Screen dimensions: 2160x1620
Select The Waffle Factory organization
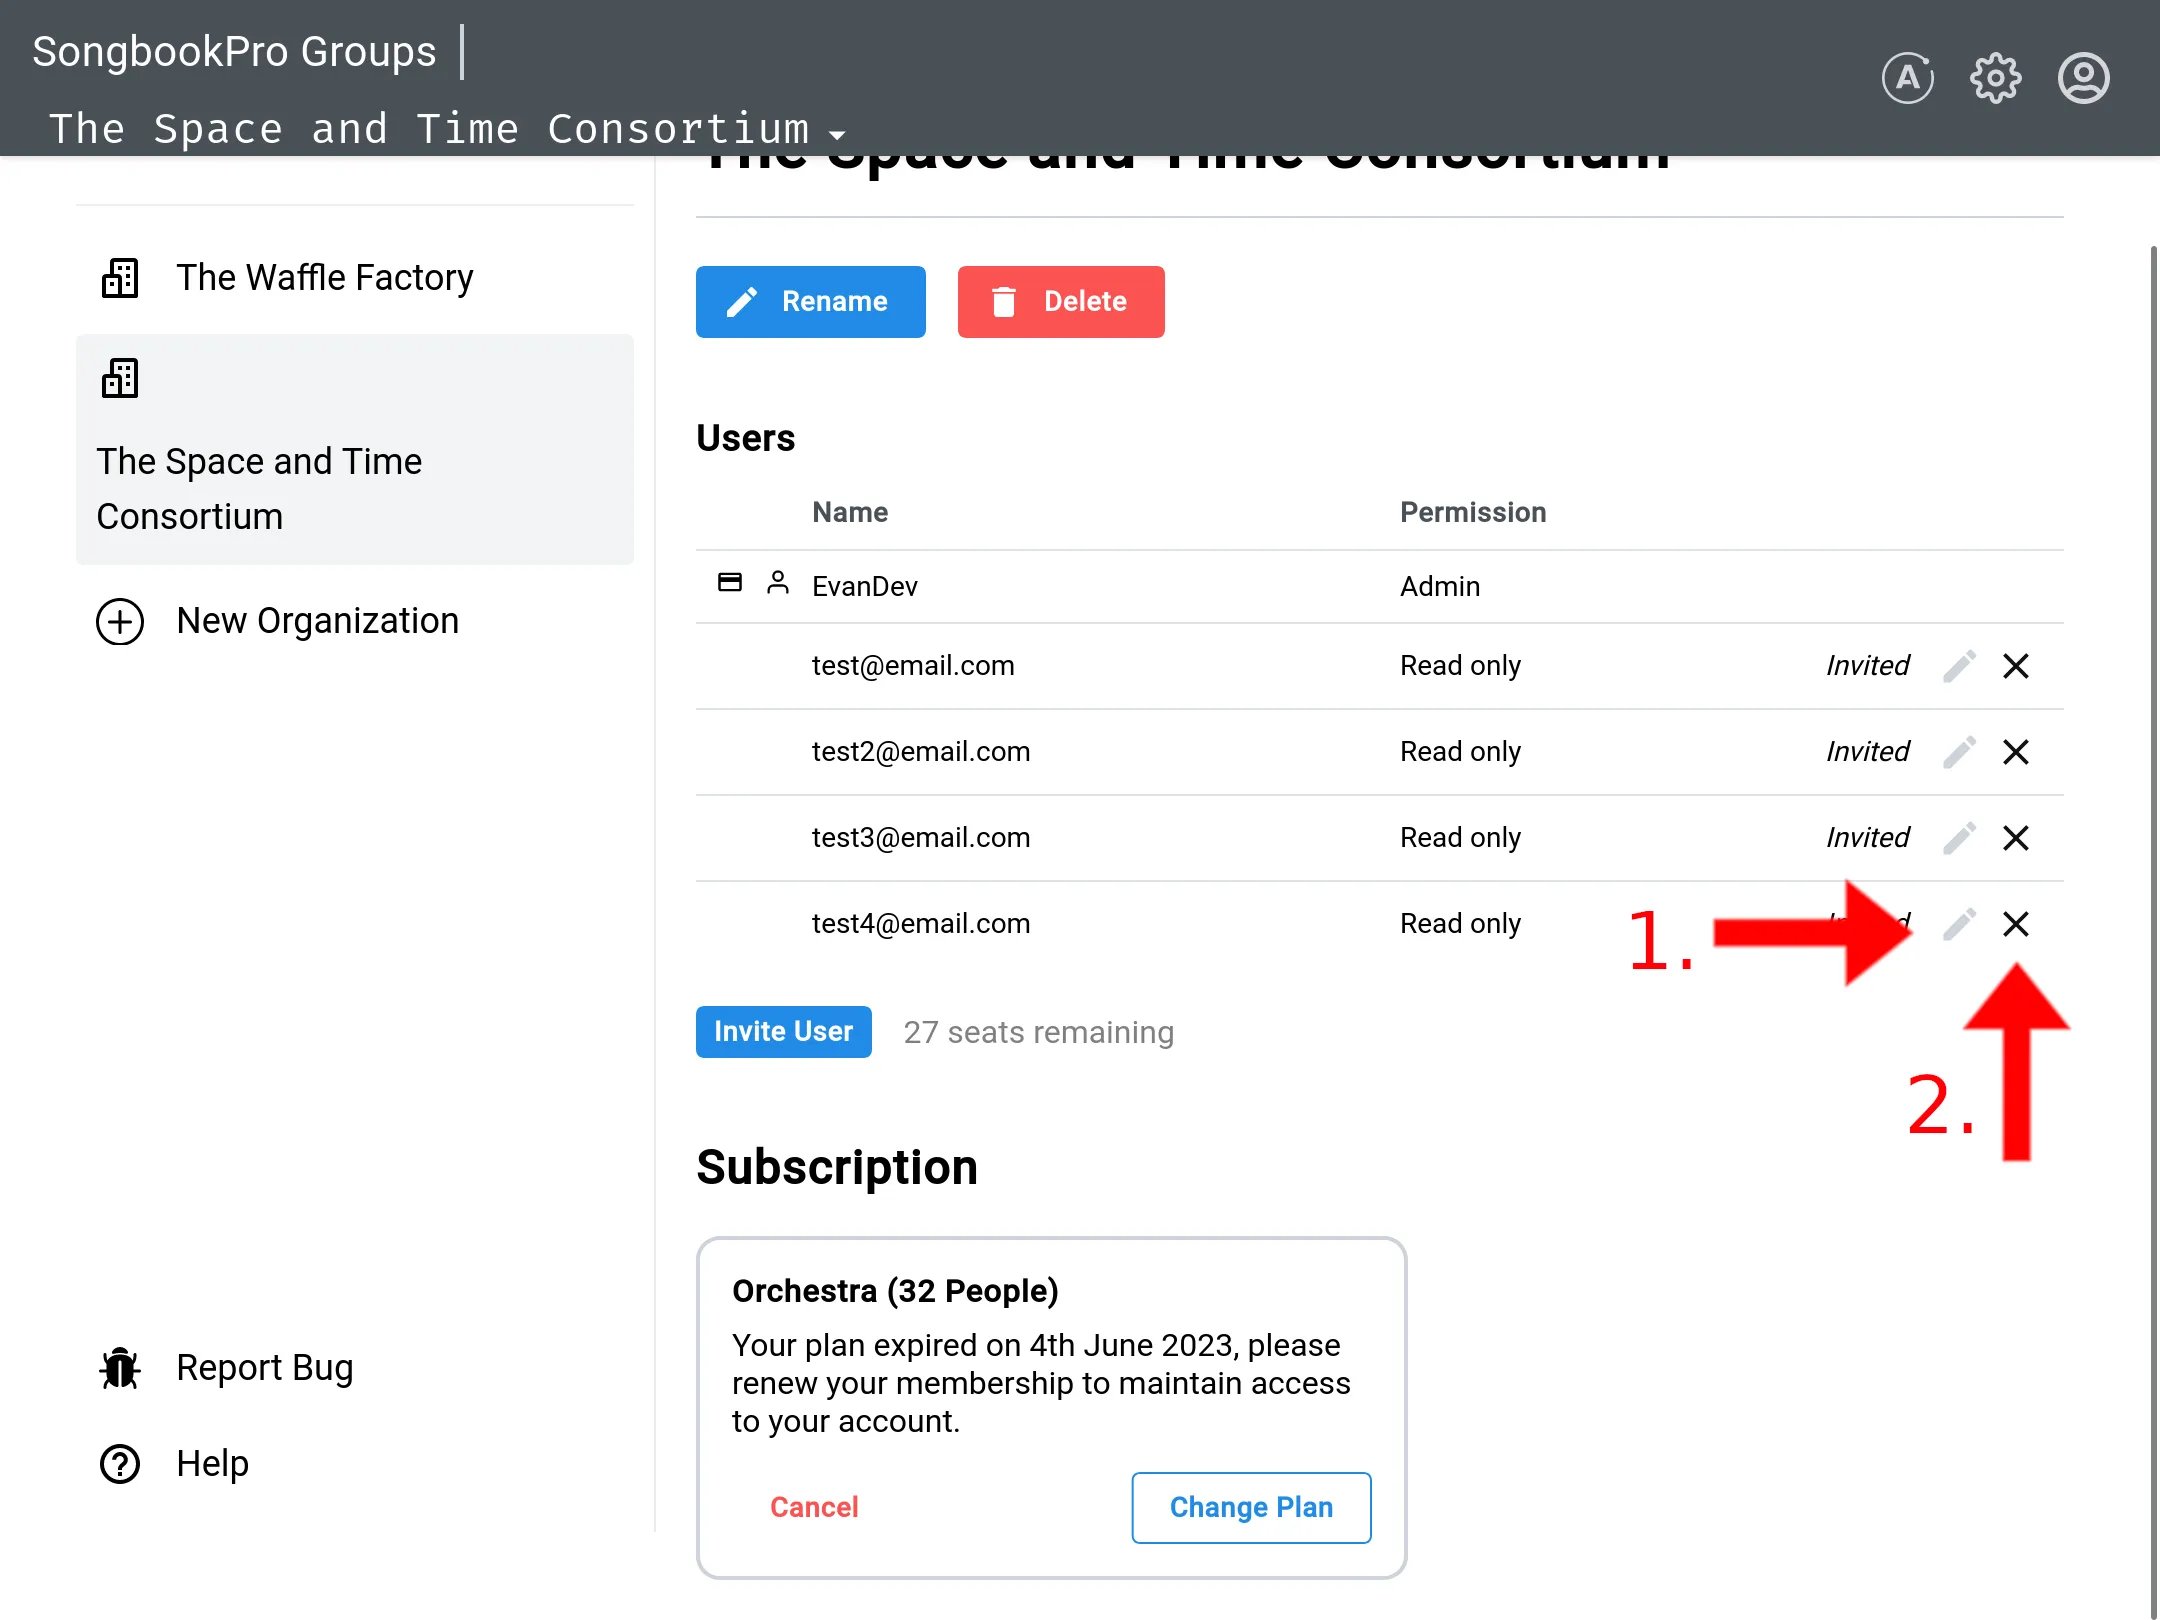point(355,277)
